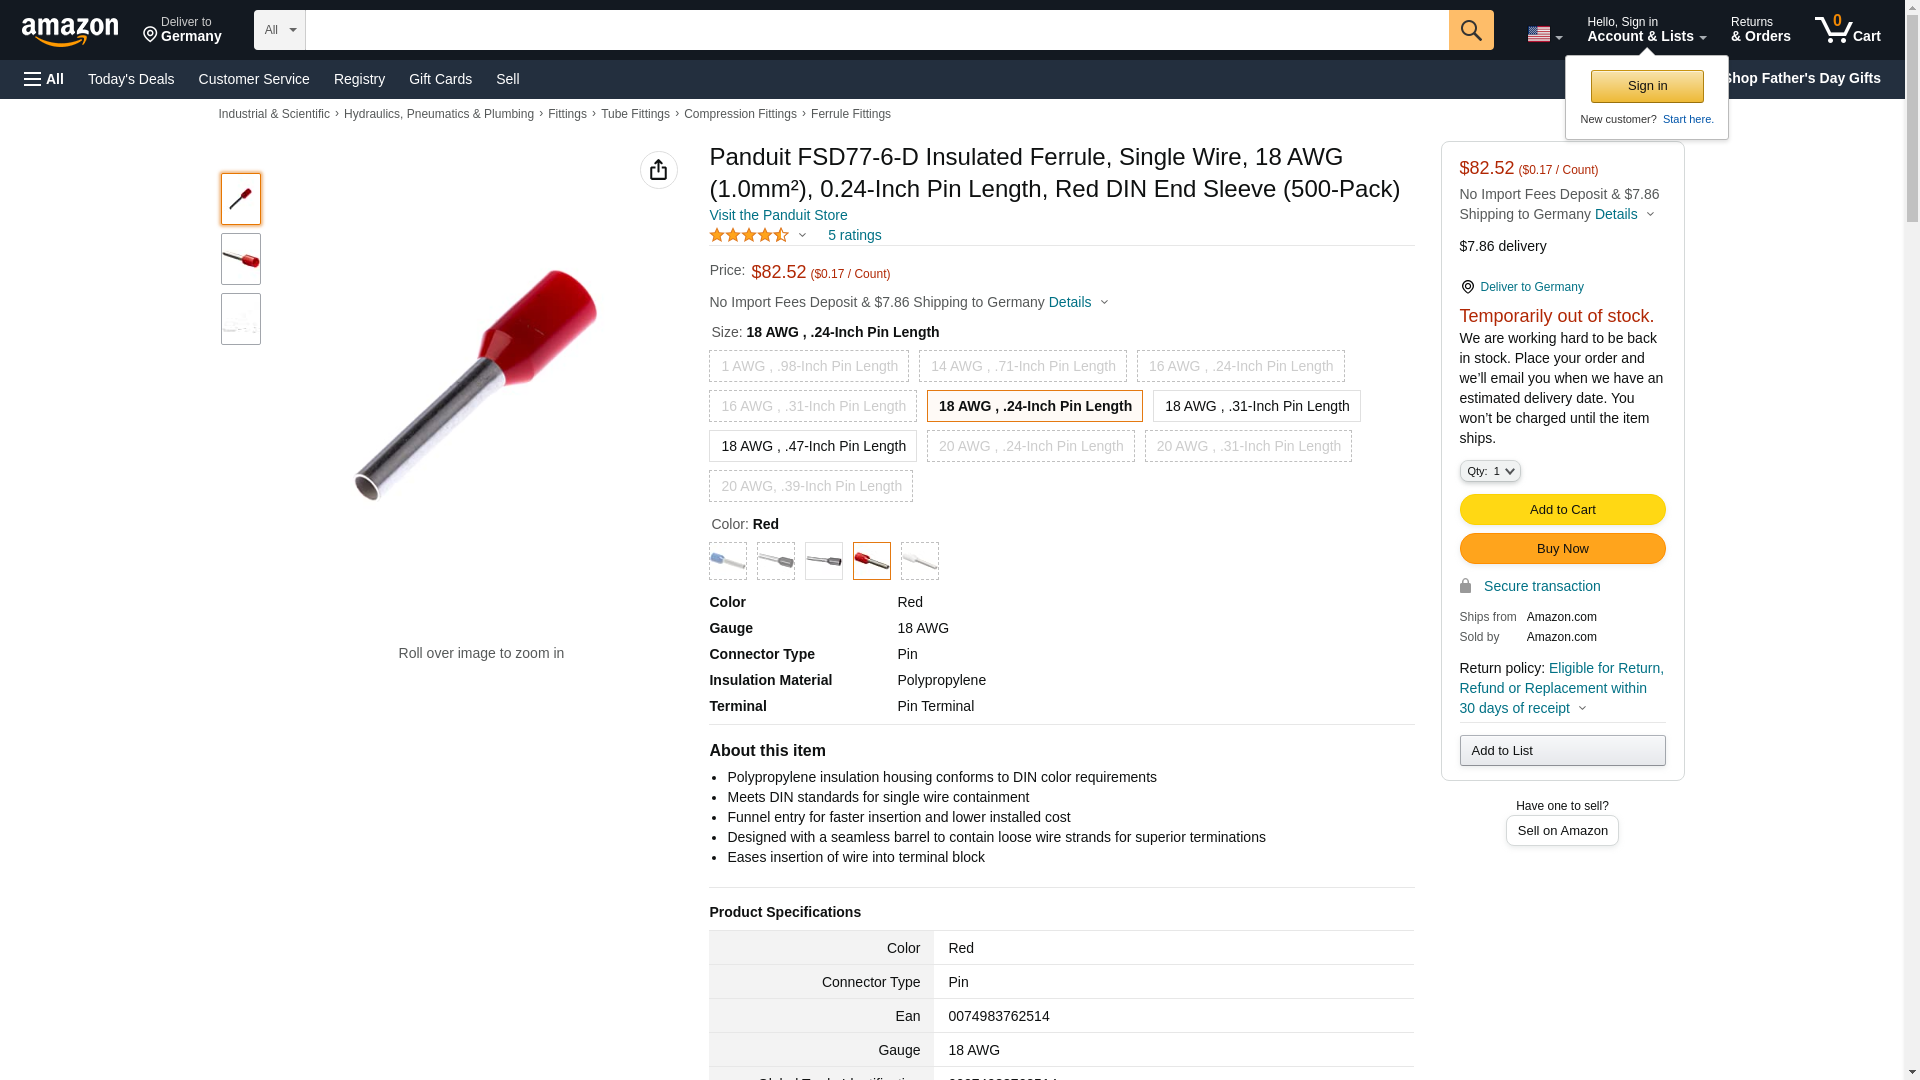Select 18 AWG, .47-Inch Pin Length size

(x=812, y=446)
